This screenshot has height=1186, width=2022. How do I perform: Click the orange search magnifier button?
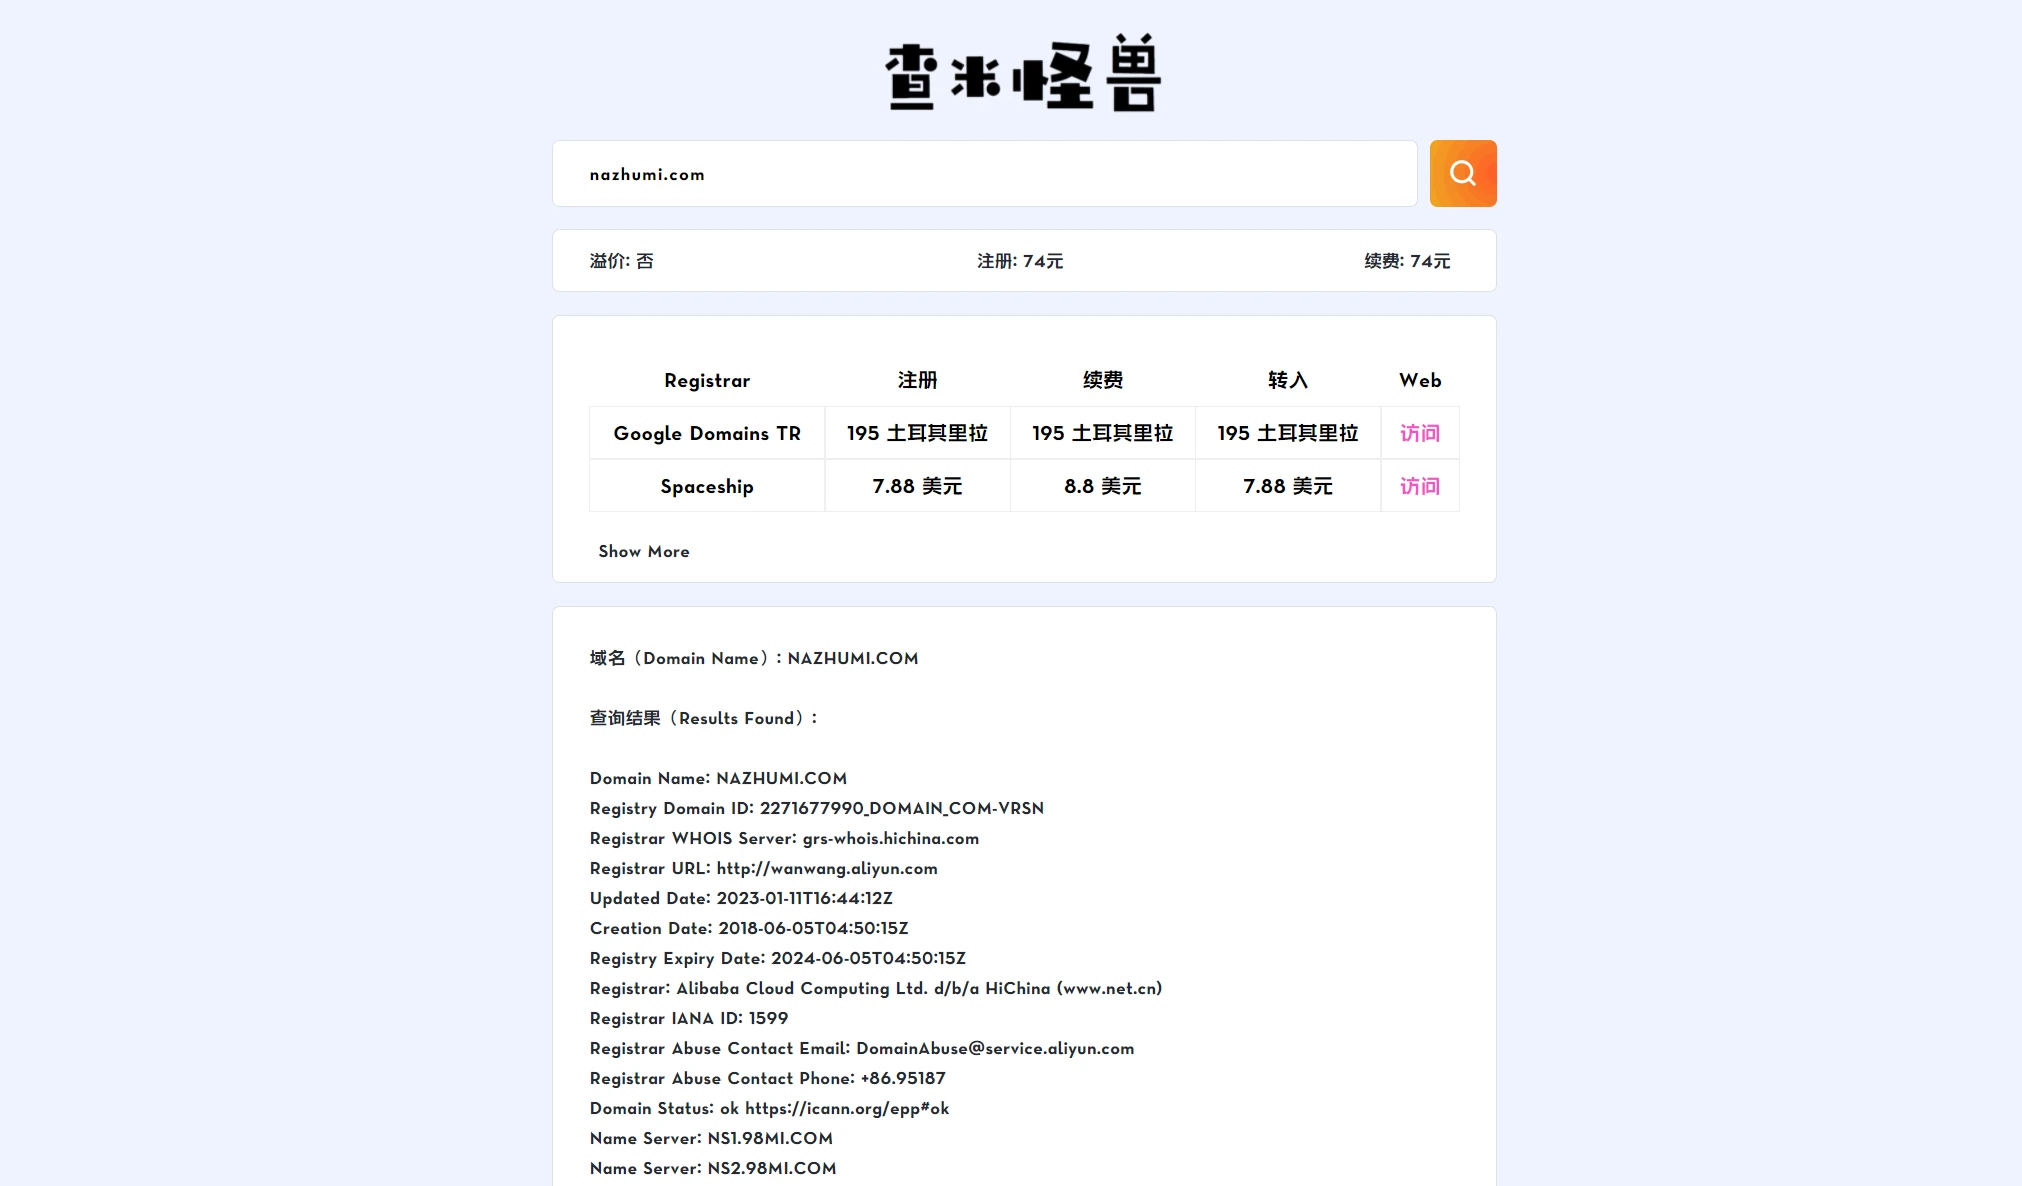click(1462, 173)
